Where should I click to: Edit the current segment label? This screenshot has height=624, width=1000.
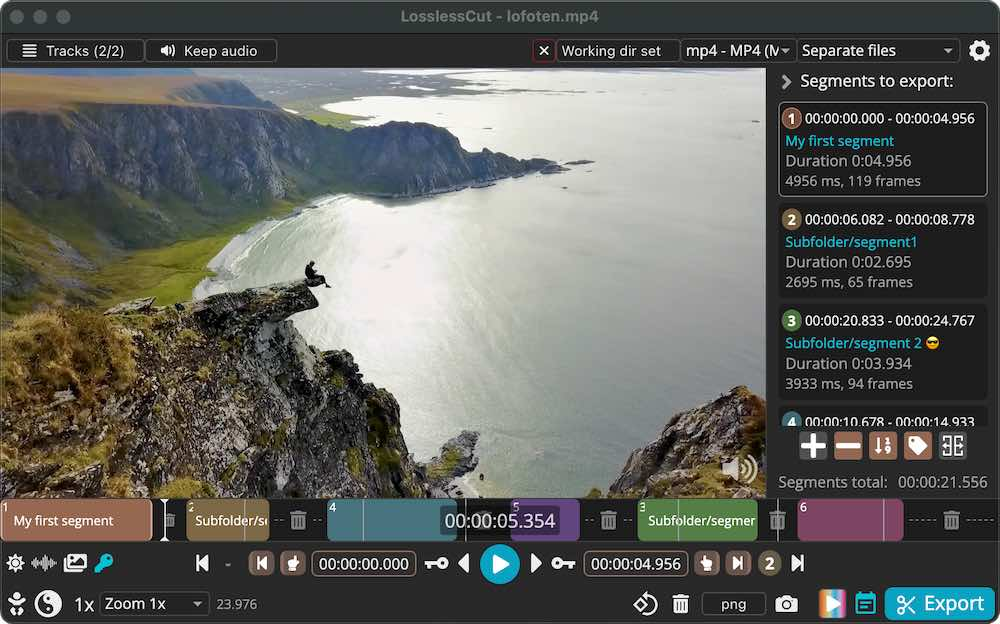[x=918, y=446]
